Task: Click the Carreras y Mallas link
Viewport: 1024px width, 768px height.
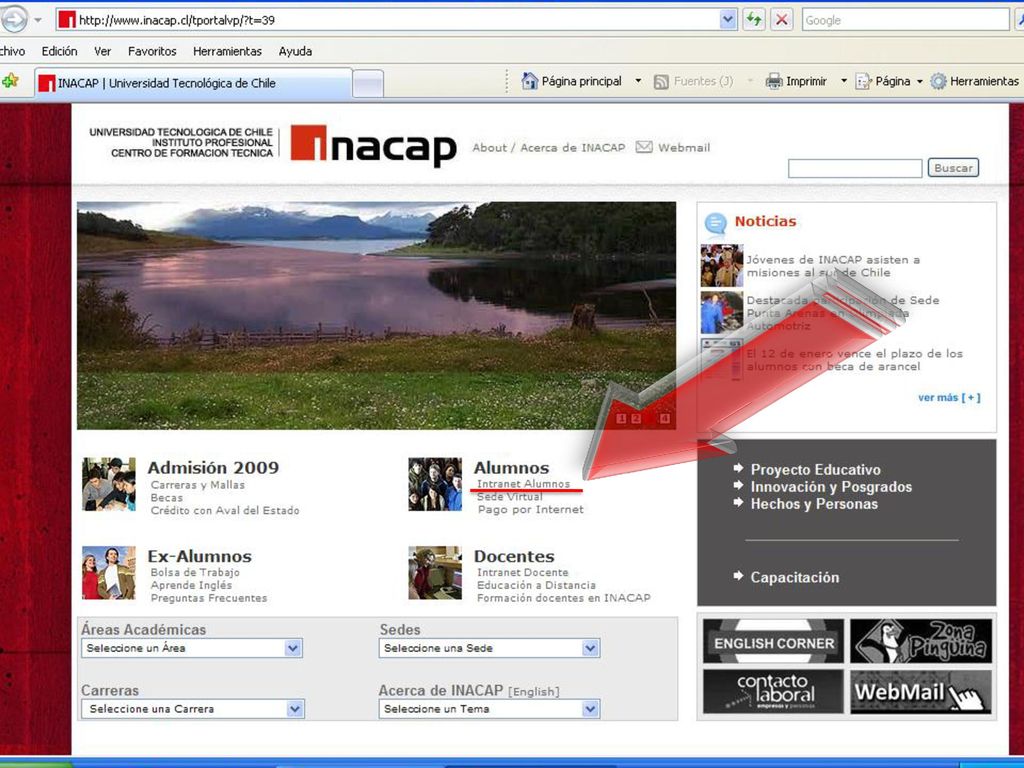Action: tap(198, 485)
